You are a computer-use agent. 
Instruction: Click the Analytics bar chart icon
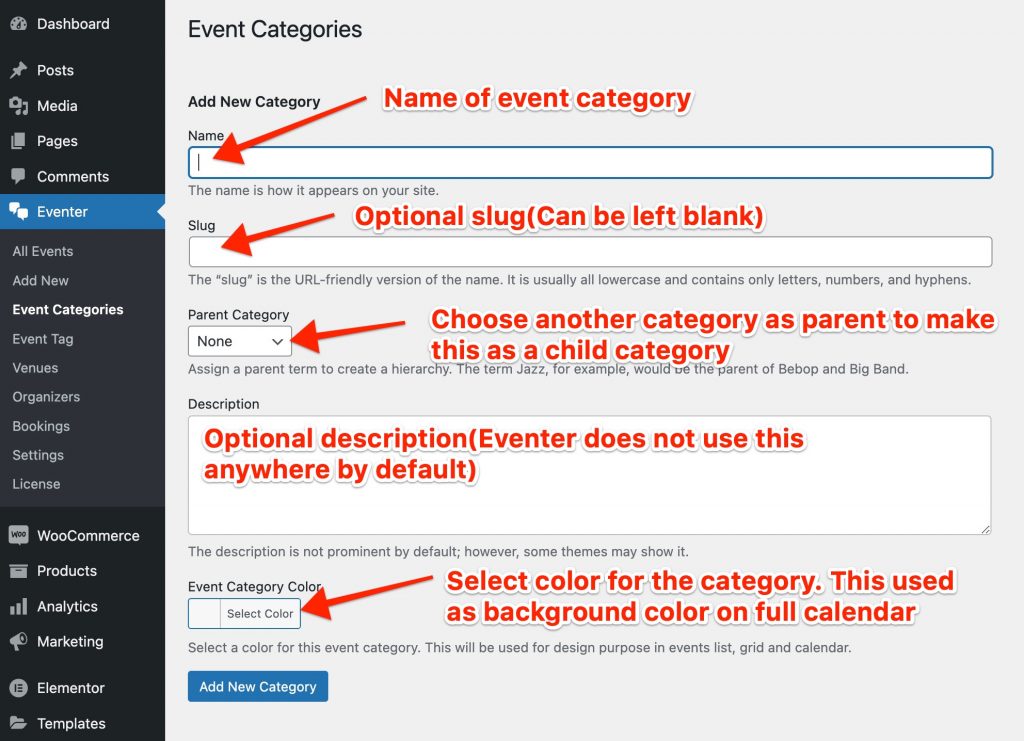pos(18,606)
